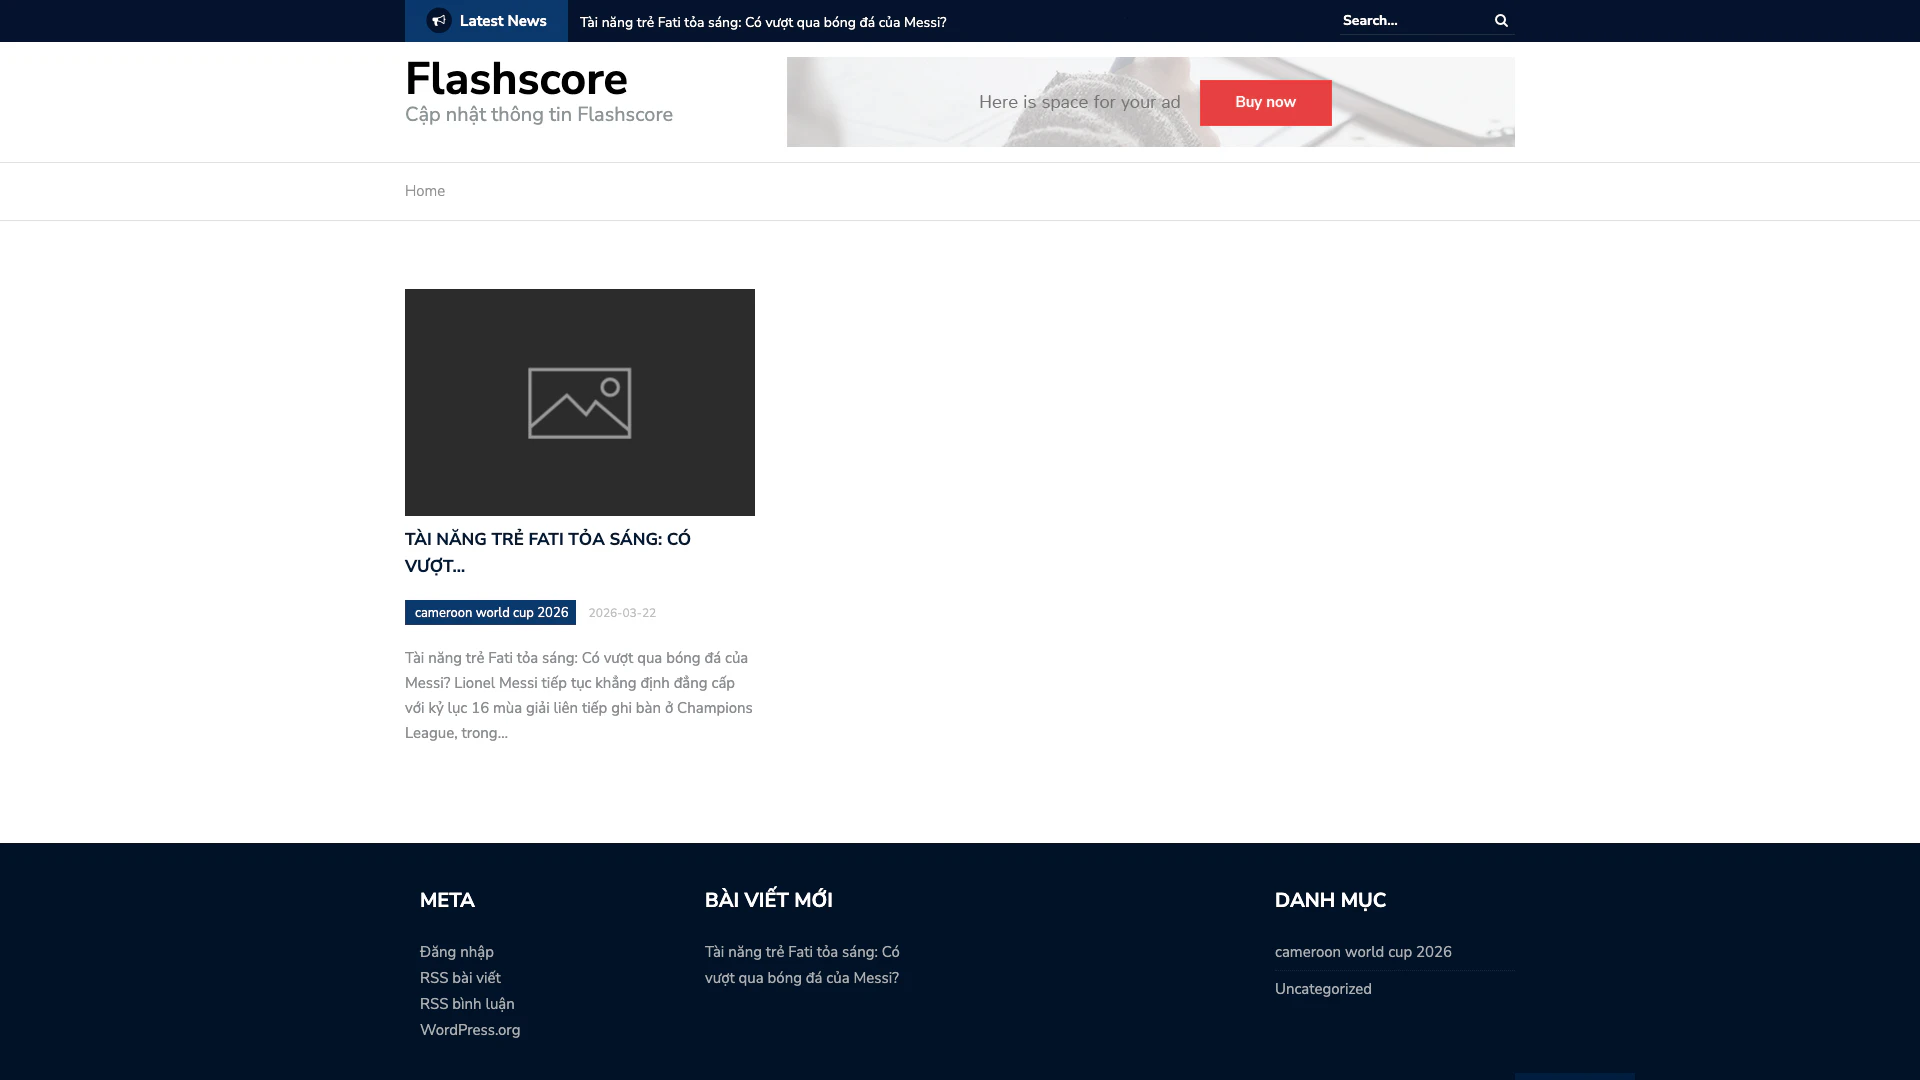
Task: Click the 2026-03-22 post date
Action: pos(622,613)
